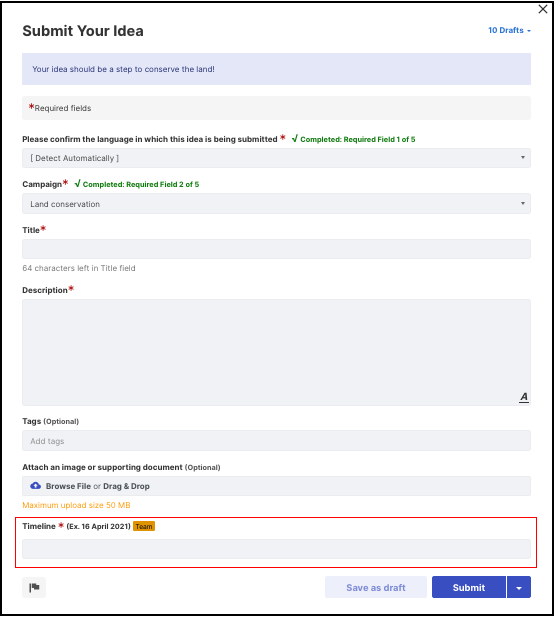The height and width of the screenshot is (617, 555).
Task: Click the orange Team badge
Action: tap(144, 526)
